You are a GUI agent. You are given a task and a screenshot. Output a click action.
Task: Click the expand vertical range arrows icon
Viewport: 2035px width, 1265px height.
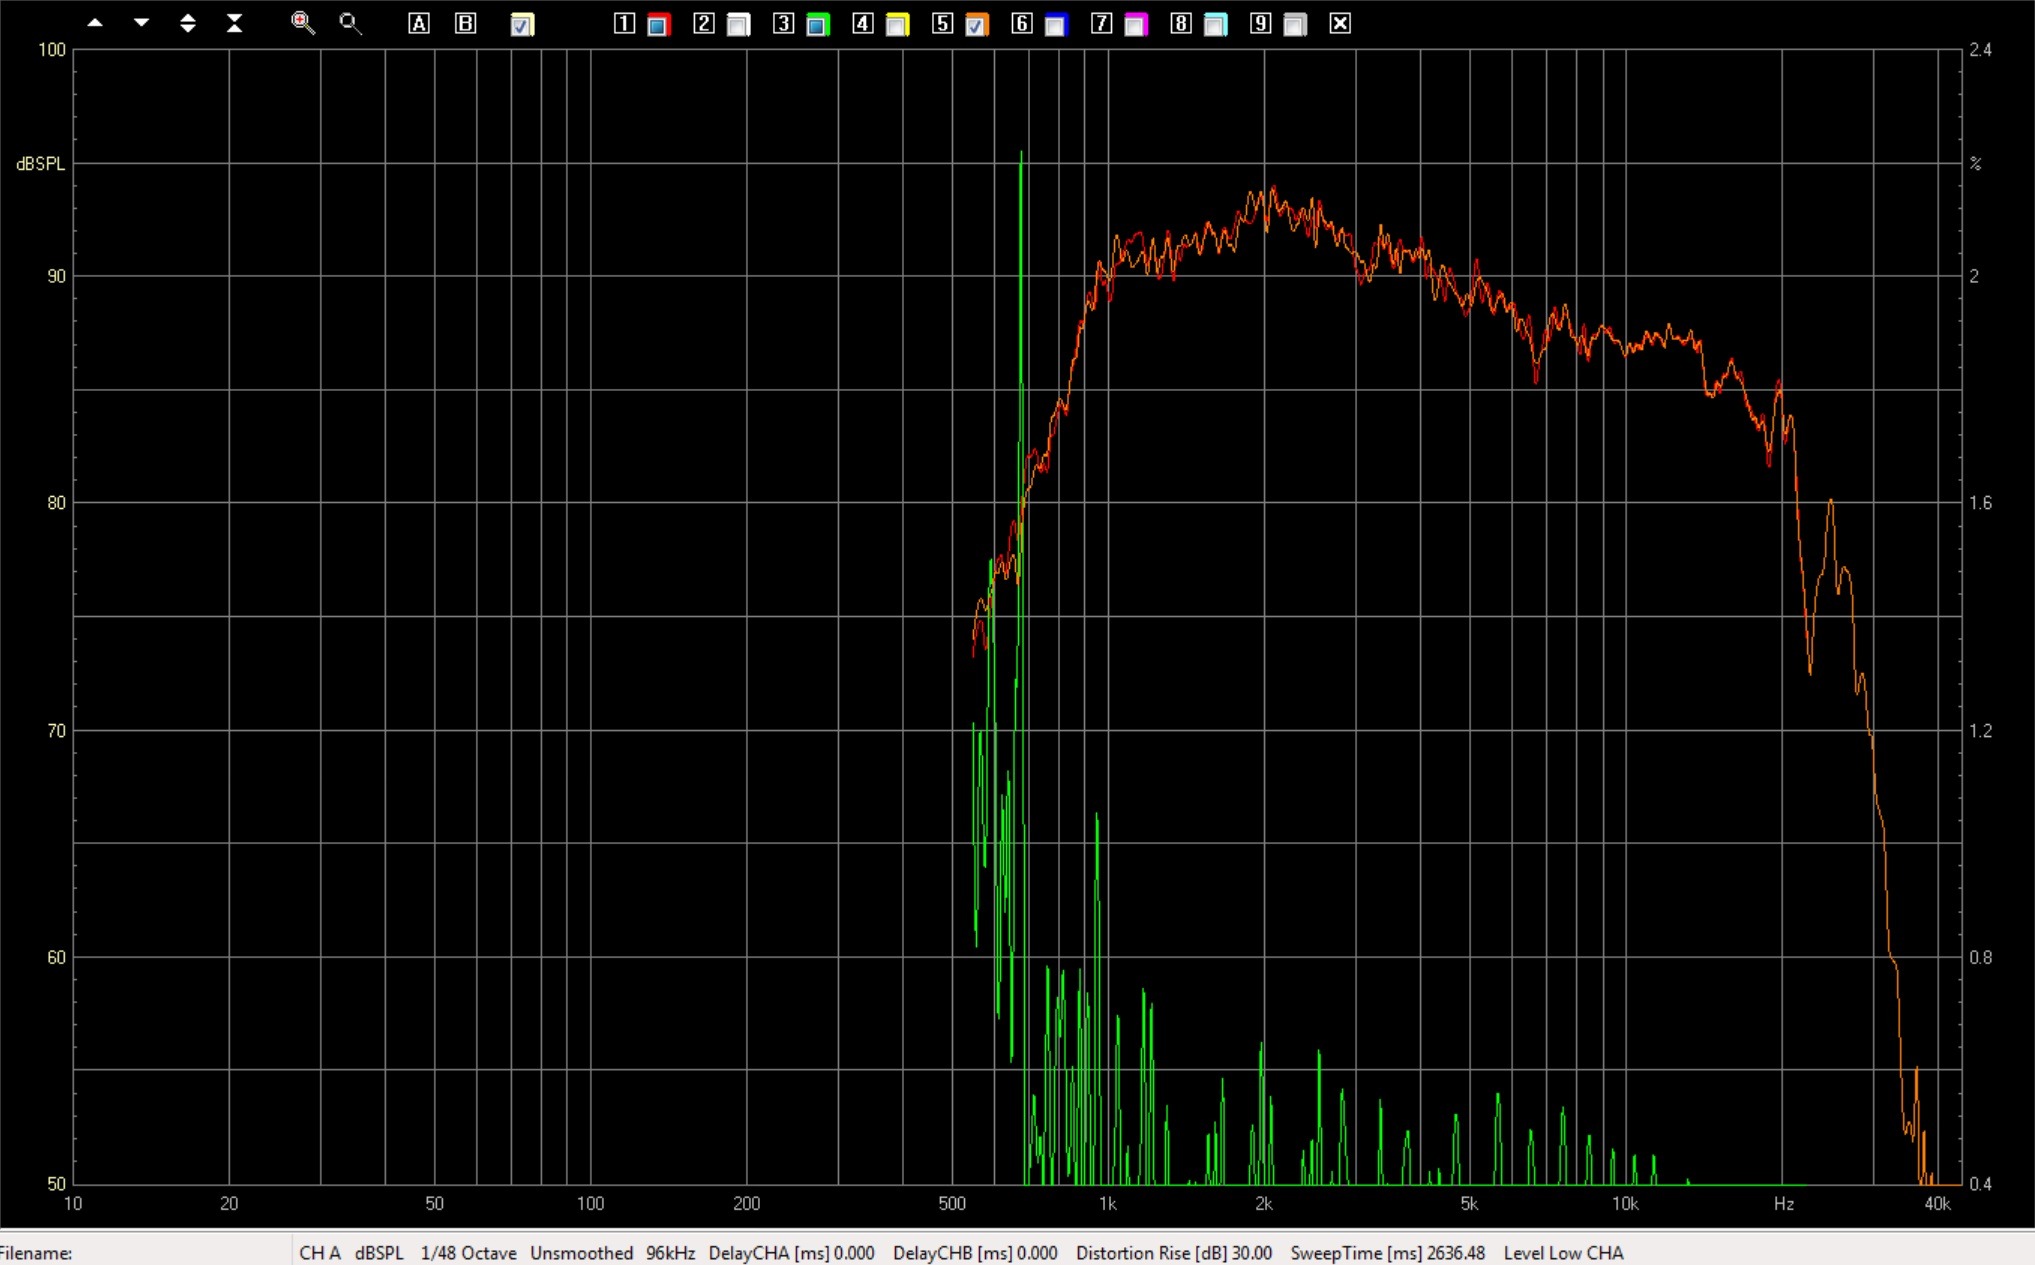pyautogui.click(x=187, y=23)
